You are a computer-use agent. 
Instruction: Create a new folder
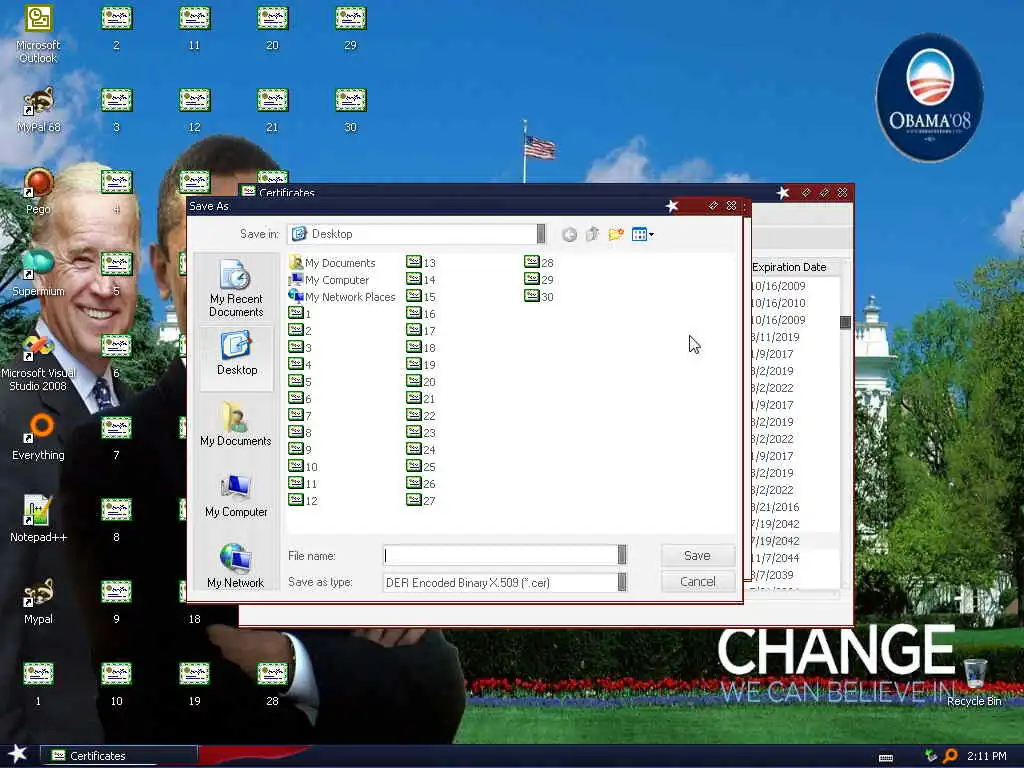(x=616, y=234)
